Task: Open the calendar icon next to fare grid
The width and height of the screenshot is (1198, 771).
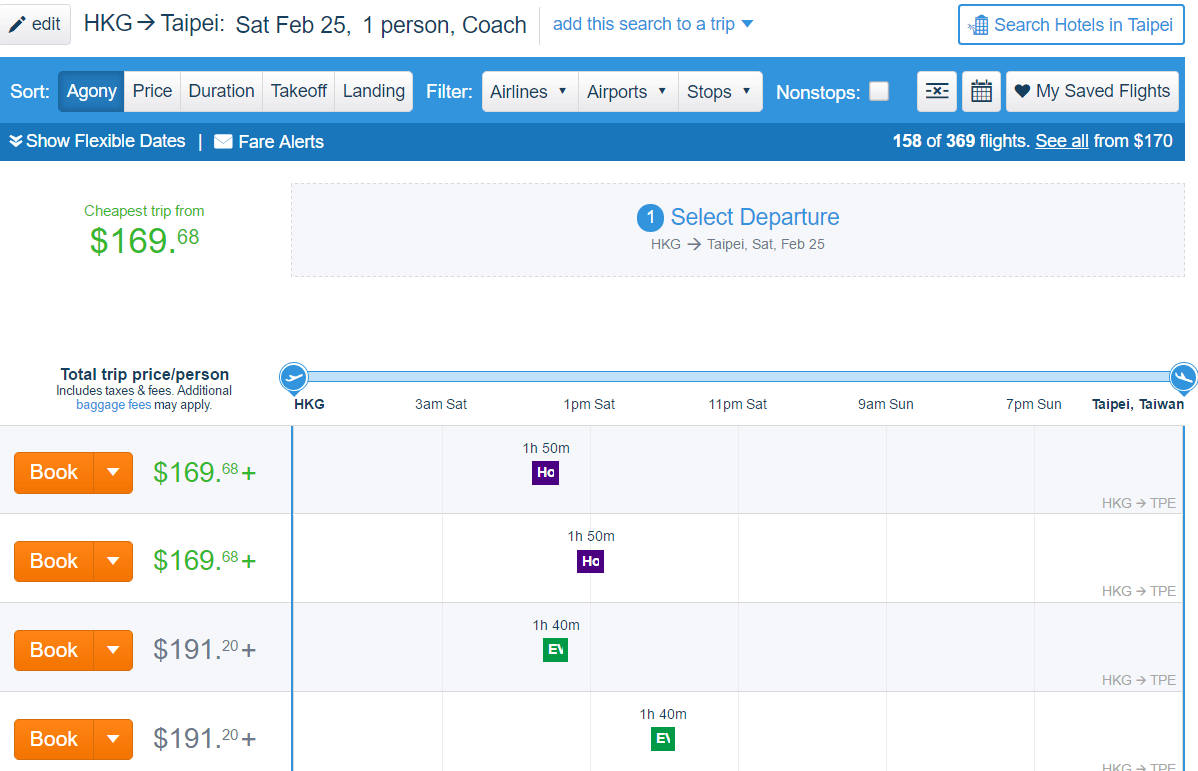Action: [981, 91]
